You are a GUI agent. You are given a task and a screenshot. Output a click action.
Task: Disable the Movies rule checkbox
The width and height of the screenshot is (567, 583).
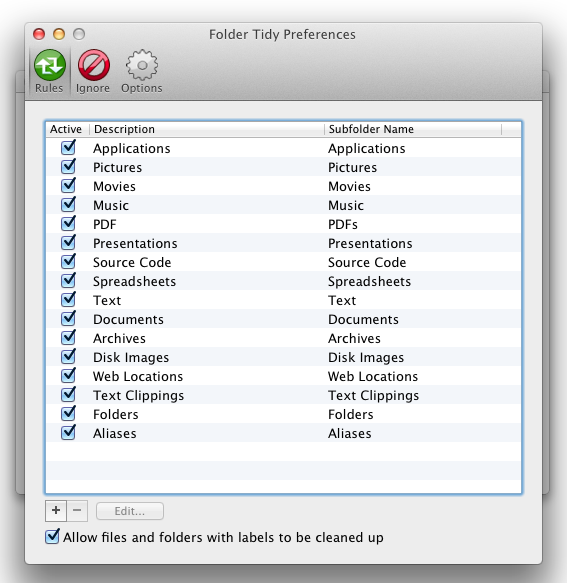[x=68, y=186]
